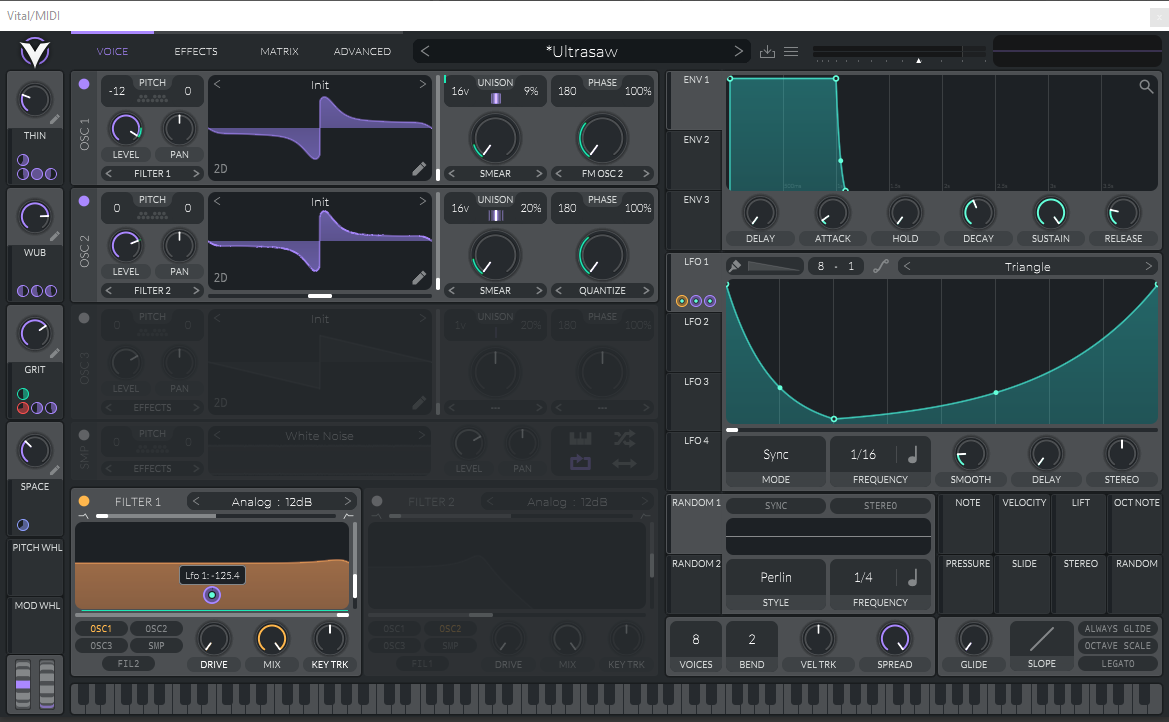The height and width of the screenshot is (722, 1169).
Task: Click the LFO 1 frequency note icon
Action: (912, 454)
